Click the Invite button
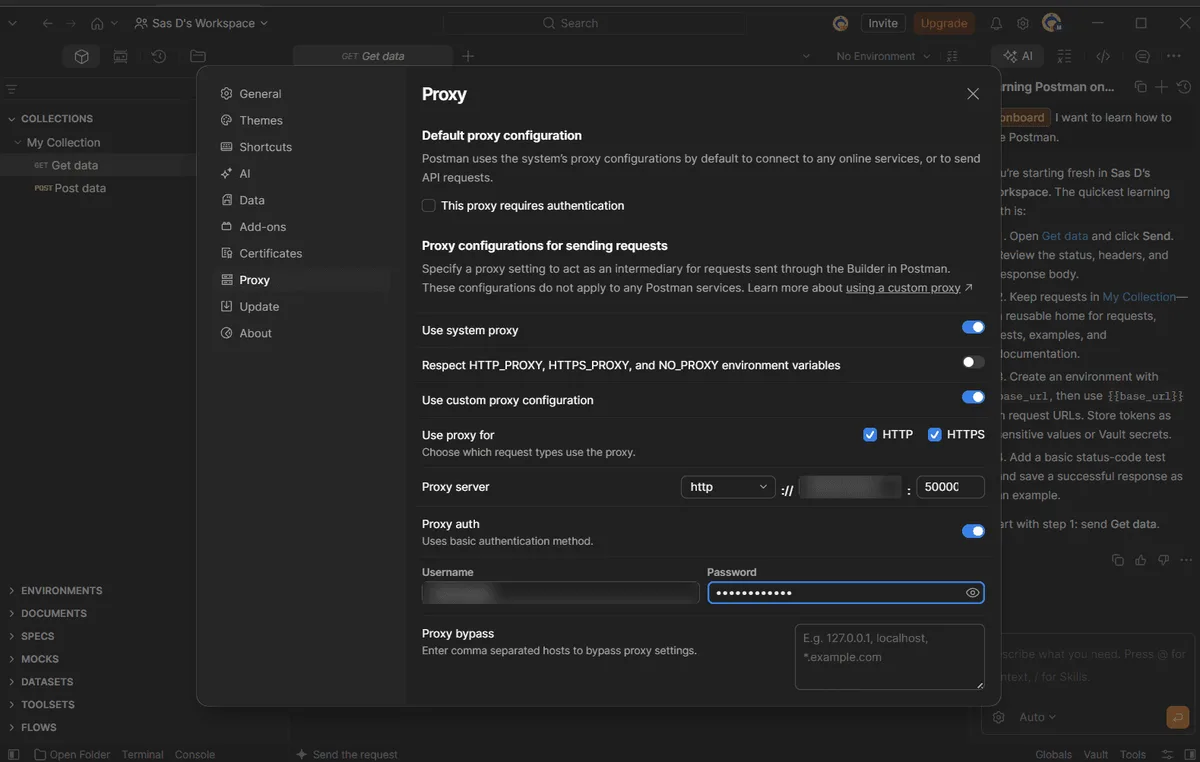Viewport: 1200px width, 762px height. (x=883, y=23)
